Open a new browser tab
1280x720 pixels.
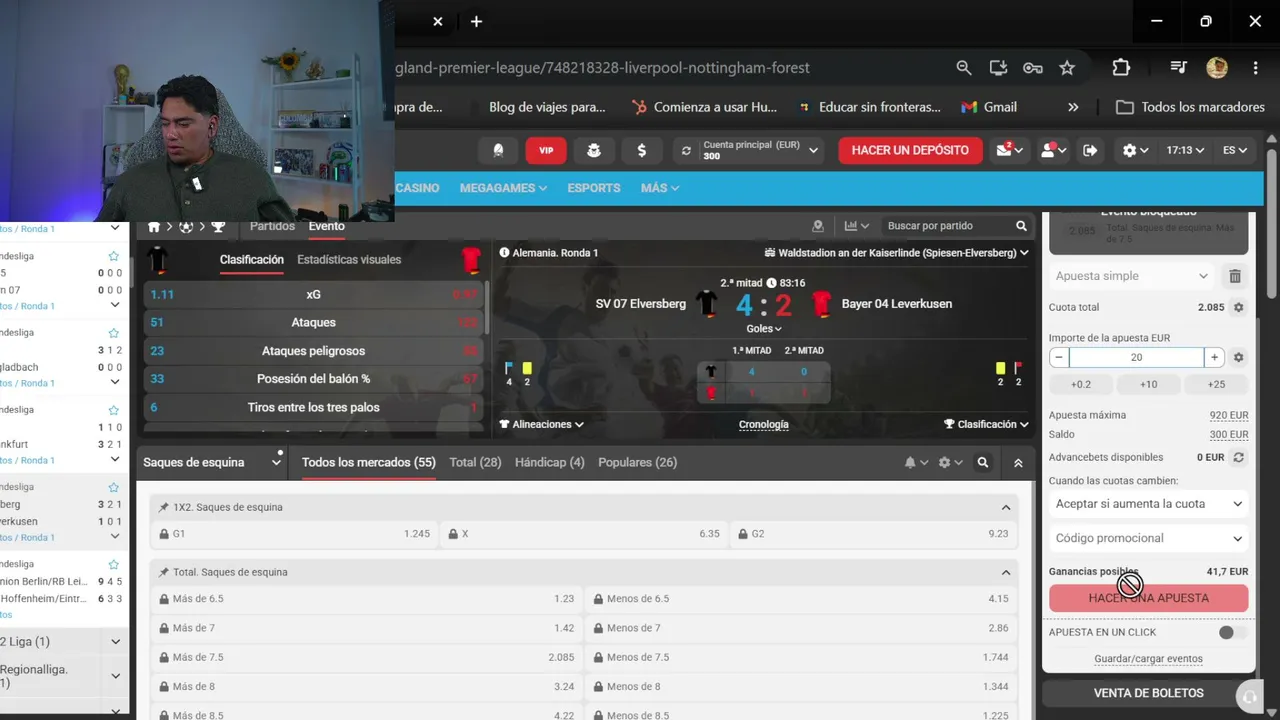click(x=476, y=21)
